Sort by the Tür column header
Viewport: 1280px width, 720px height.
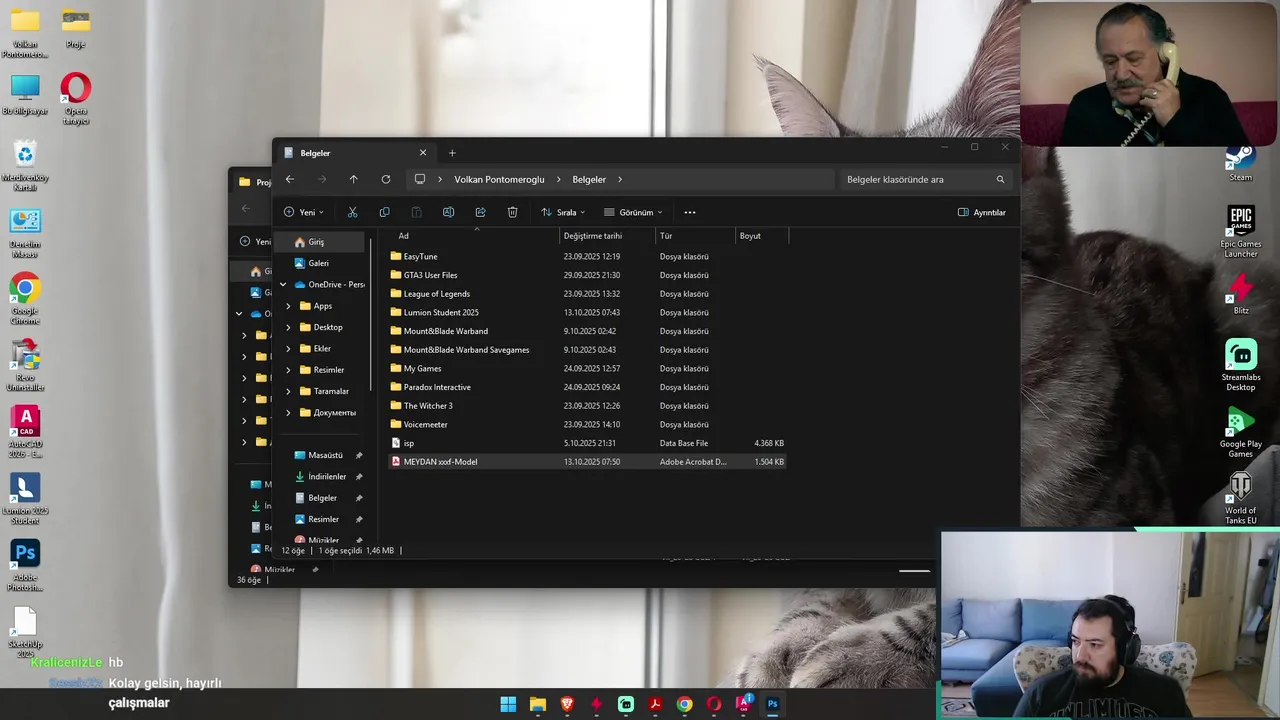(x=695, y=236)
